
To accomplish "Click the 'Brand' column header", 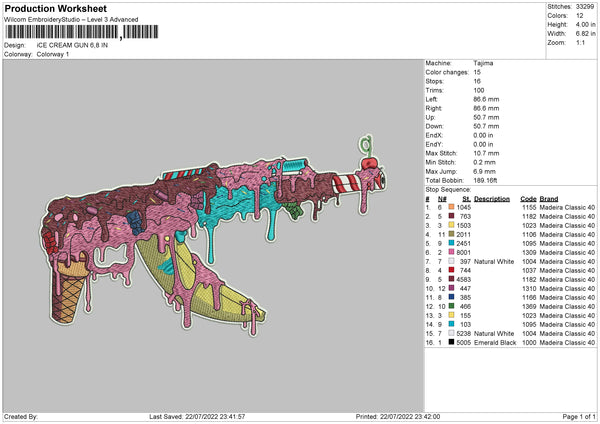I will coord(549,199).
